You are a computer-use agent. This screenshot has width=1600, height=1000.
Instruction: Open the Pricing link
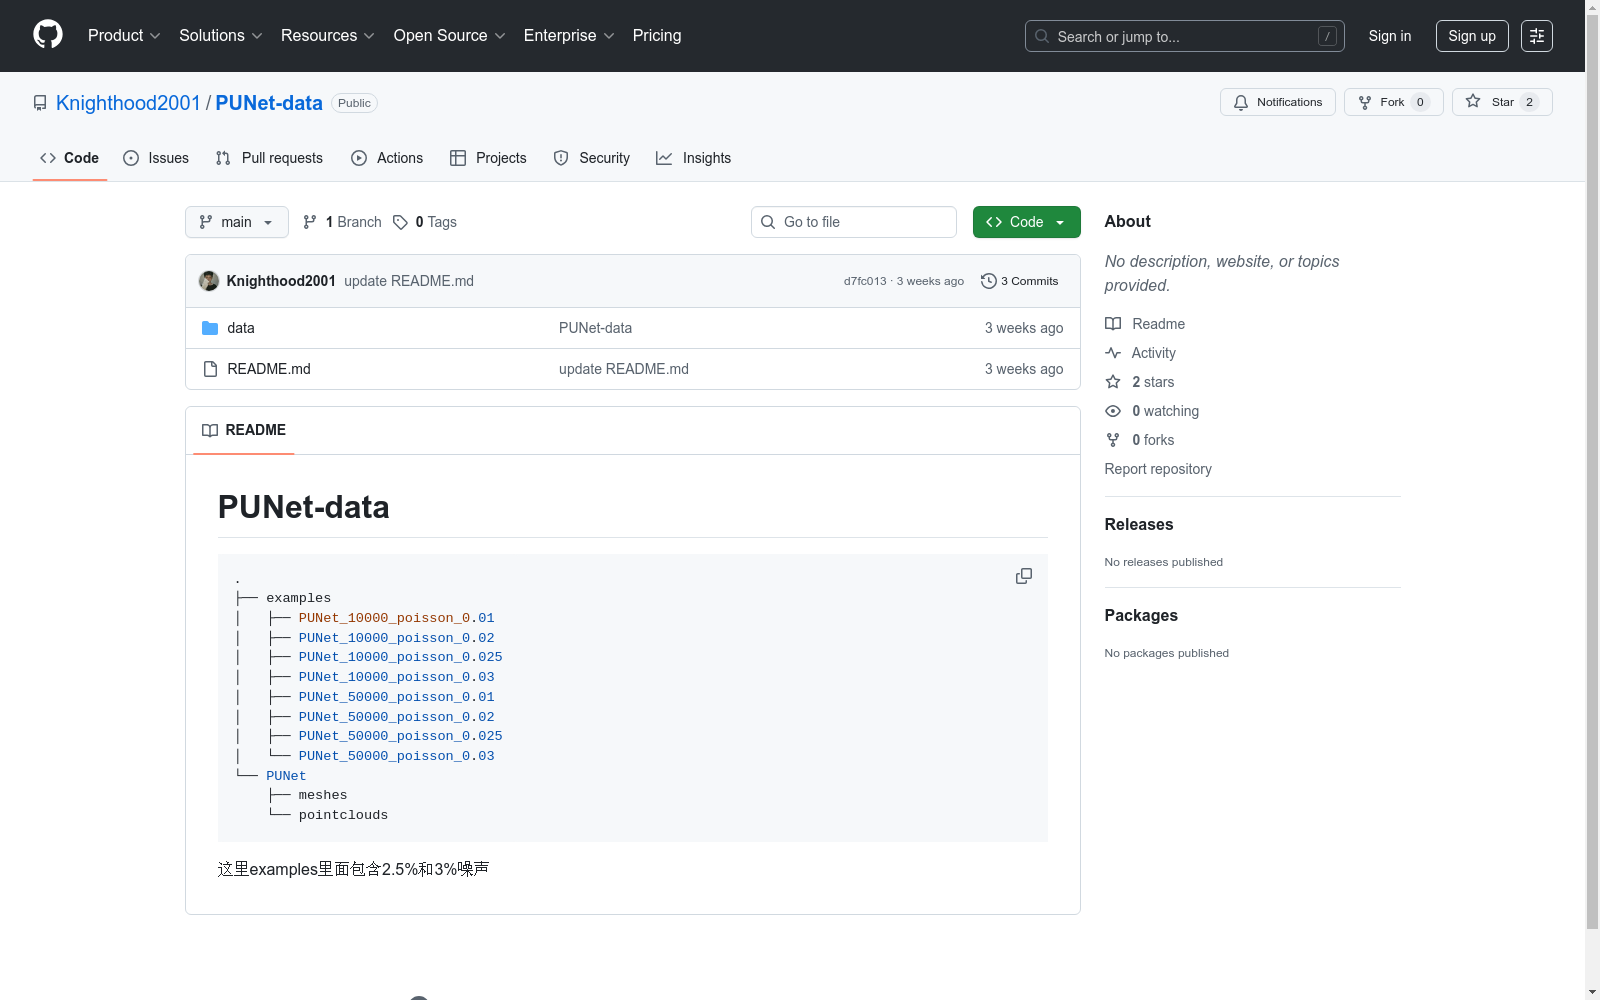657,36
